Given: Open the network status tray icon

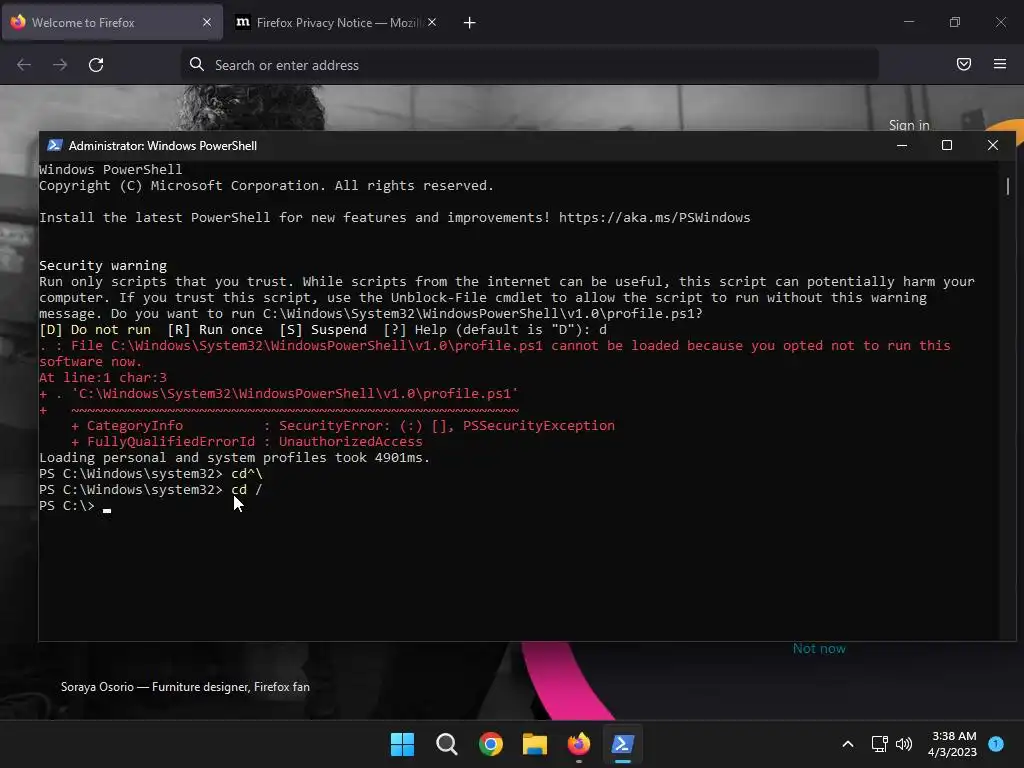Looking at the screenshot, I should pos(880,744).
